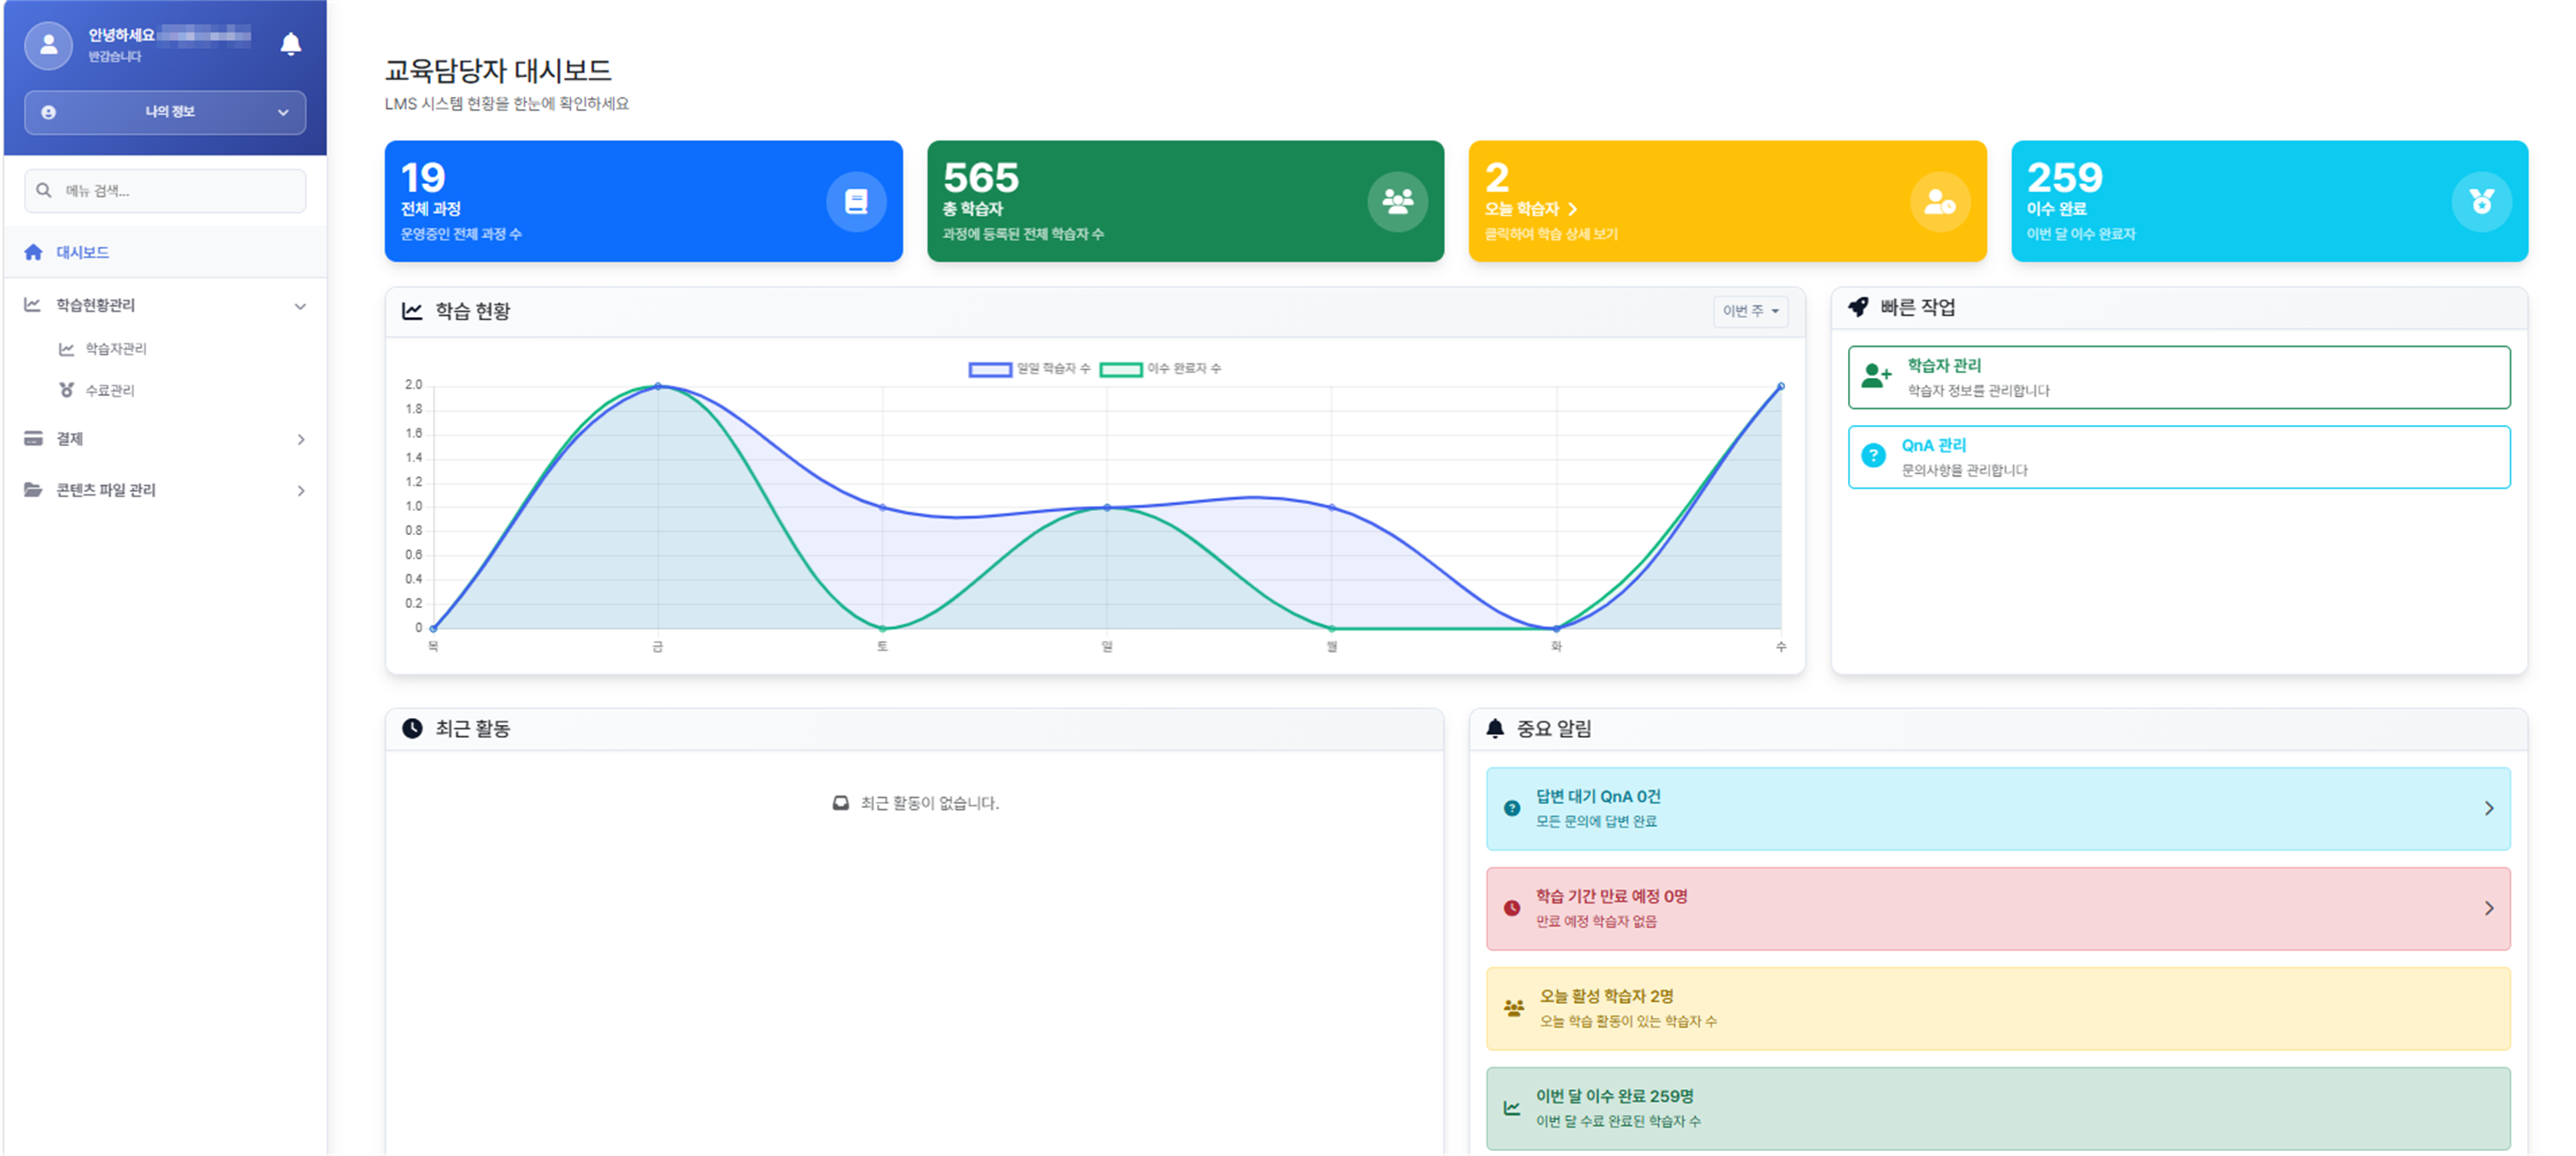Click the add-user icon in 학습자 관리
The width and height of the screenshot is (2576, 1156).
click(x=1876, y=377)
